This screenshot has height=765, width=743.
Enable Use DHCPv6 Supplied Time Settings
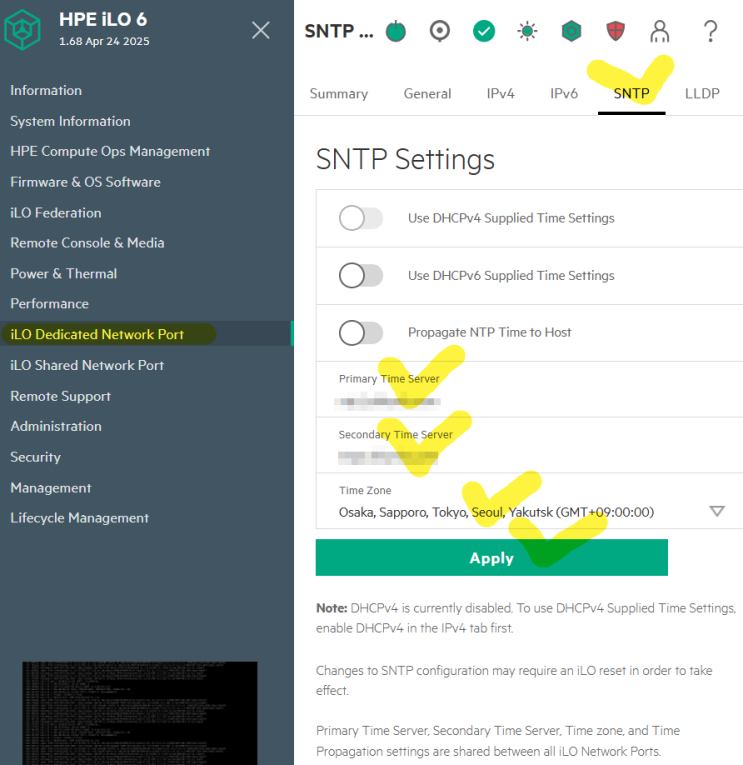(x=361, y=275)
